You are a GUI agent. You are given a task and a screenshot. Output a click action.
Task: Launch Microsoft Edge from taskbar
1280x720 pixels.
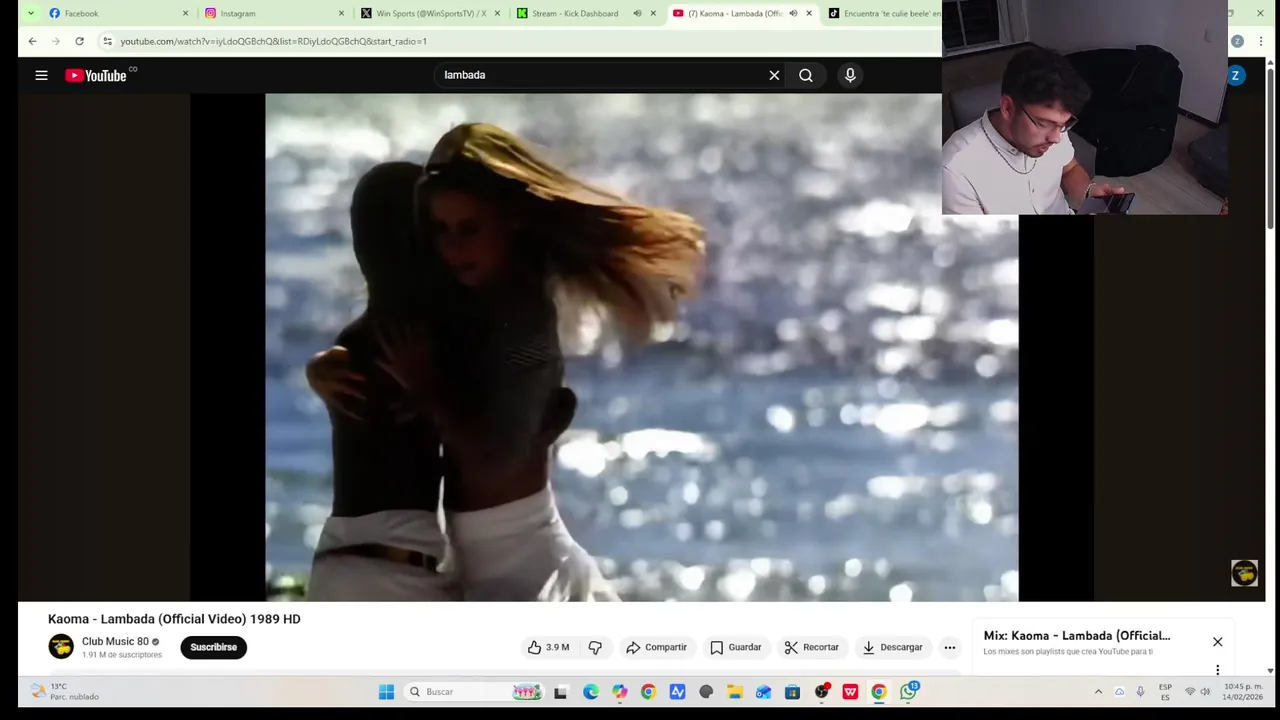click(591, 691)
